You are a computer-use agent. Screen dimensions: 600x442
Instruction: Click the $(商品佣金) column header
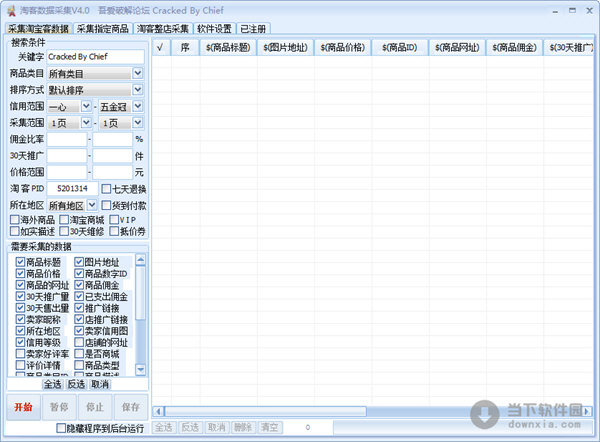coord(514,47)
